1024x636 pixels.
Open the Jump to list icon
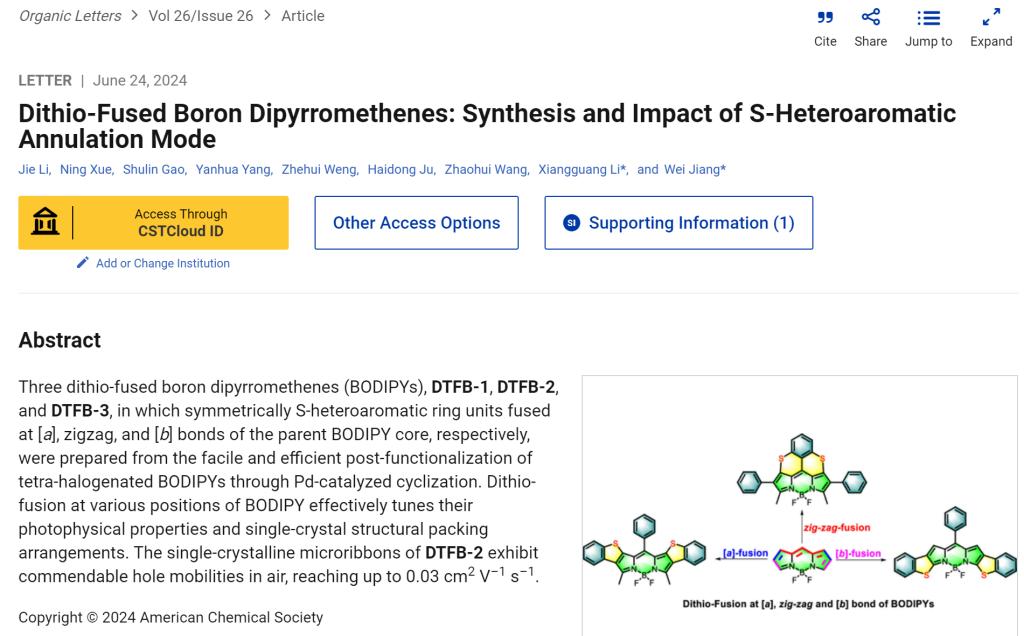(x=928, y=18)
